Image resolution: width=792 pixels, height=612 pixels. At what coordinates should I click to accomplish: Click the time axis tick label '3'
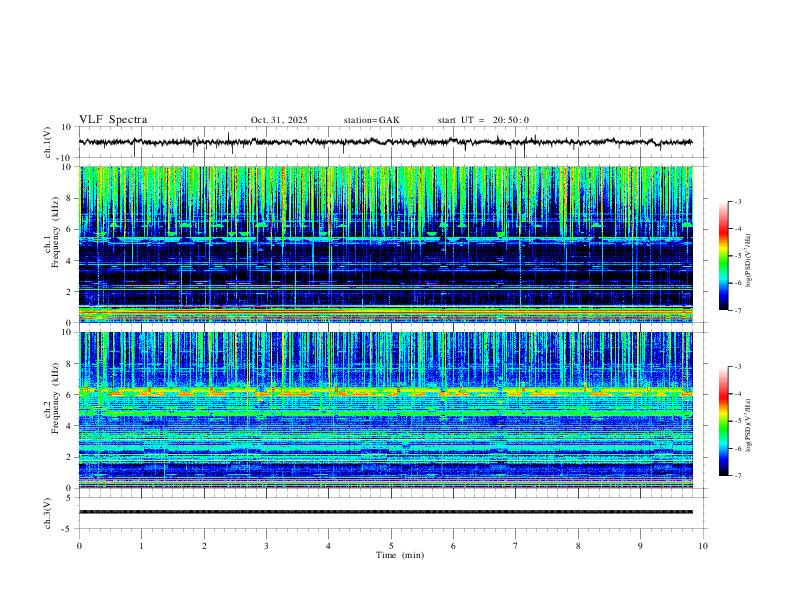tap(266, 546)
